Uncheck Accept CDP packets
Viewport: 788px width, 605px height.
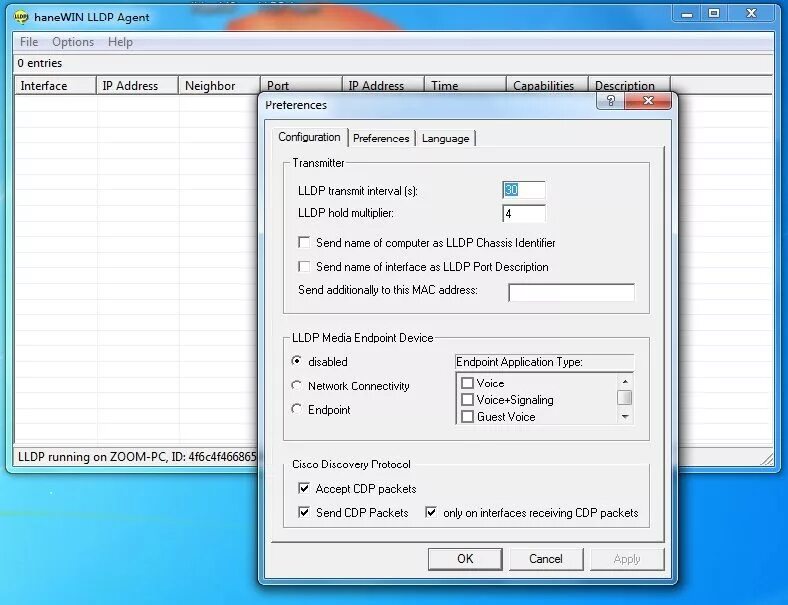pyautogui.click(x=304, y=488)
